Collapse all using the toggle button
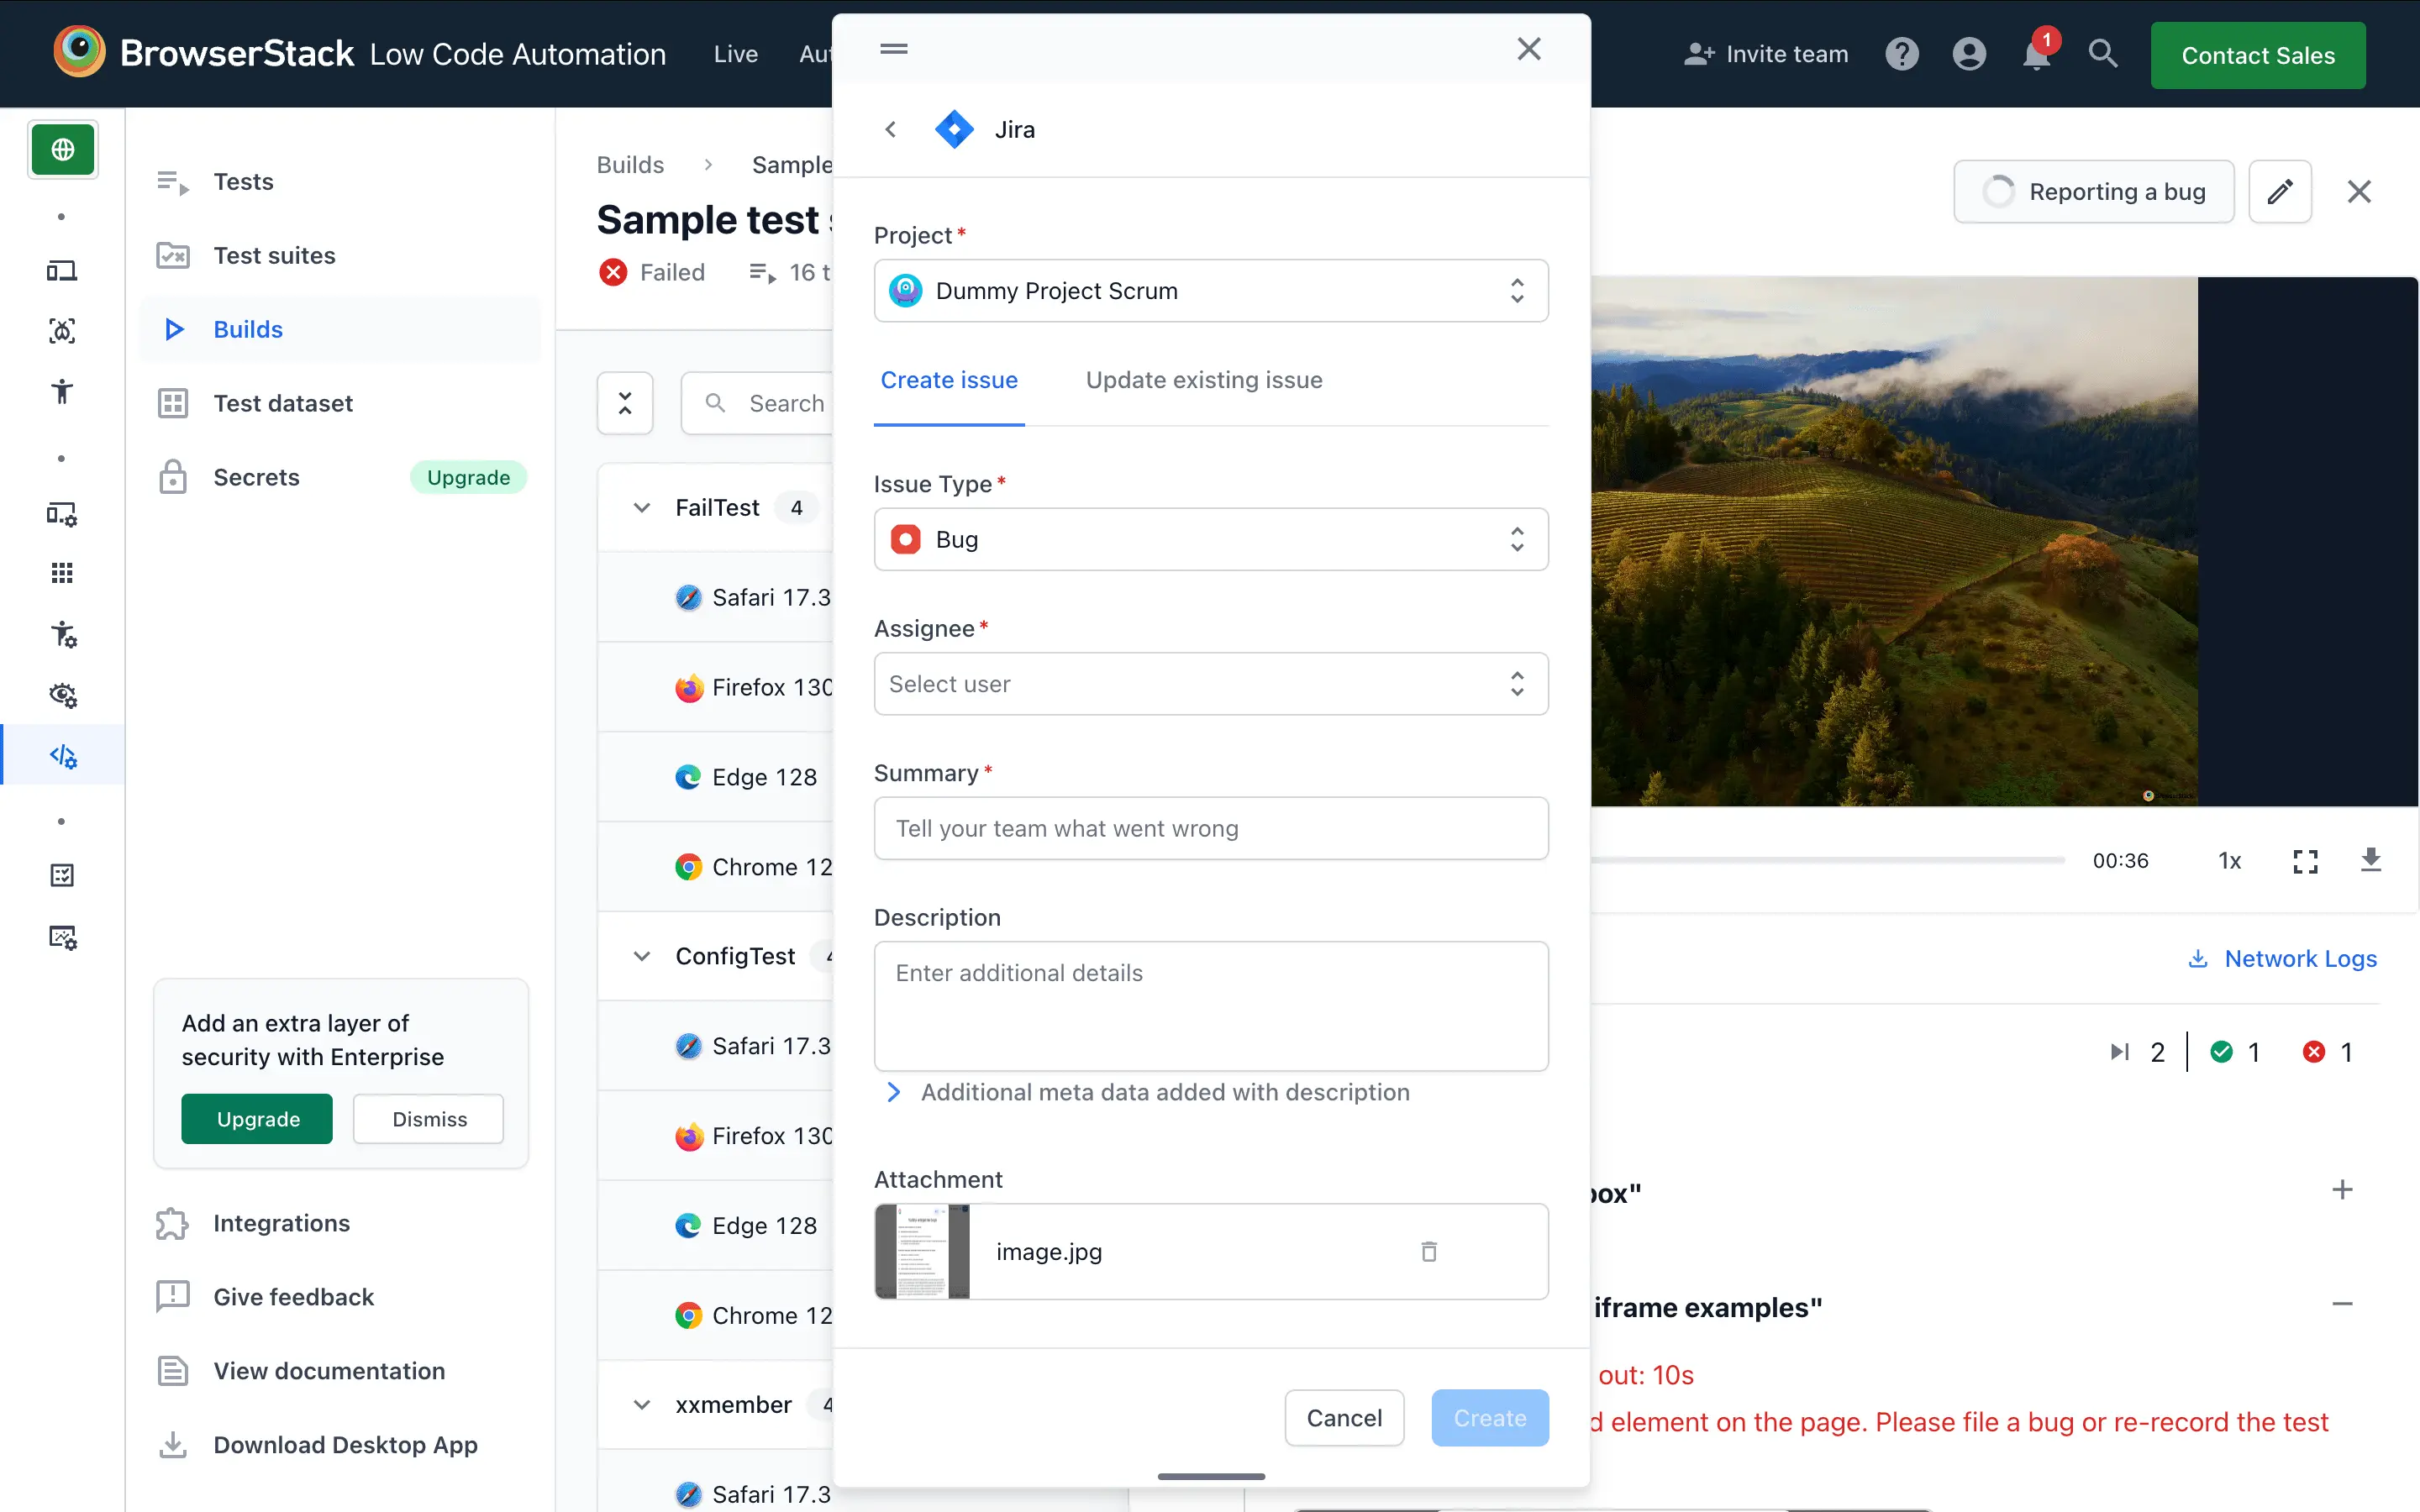 pyautogui.click(x=625, y=403)
